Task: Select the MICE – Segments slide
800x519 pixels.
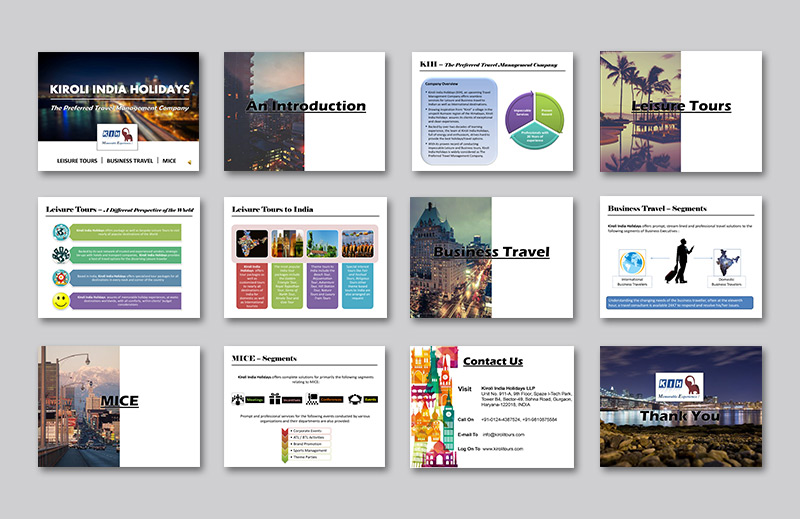Action: 305,406
